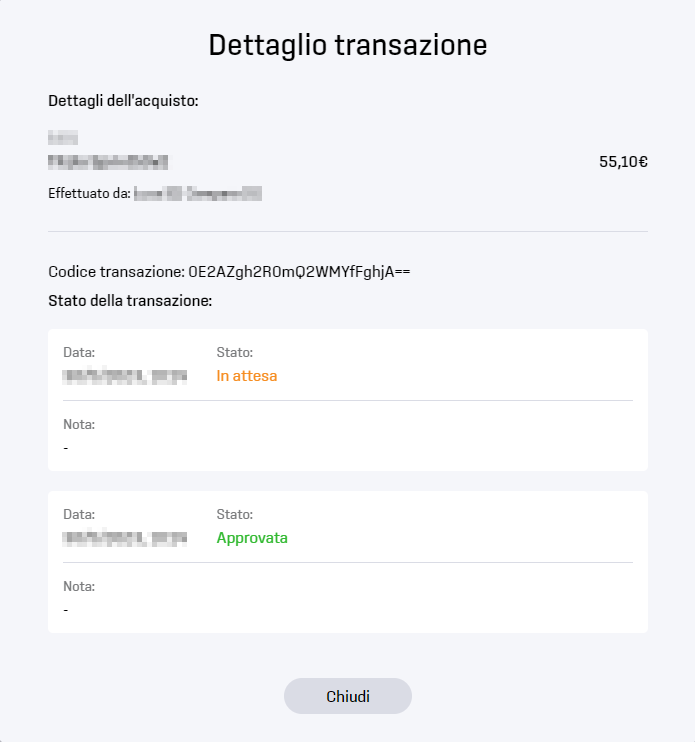Click the "Stato della transazione:" heading
695x742 pixels.
pos(130,301)
